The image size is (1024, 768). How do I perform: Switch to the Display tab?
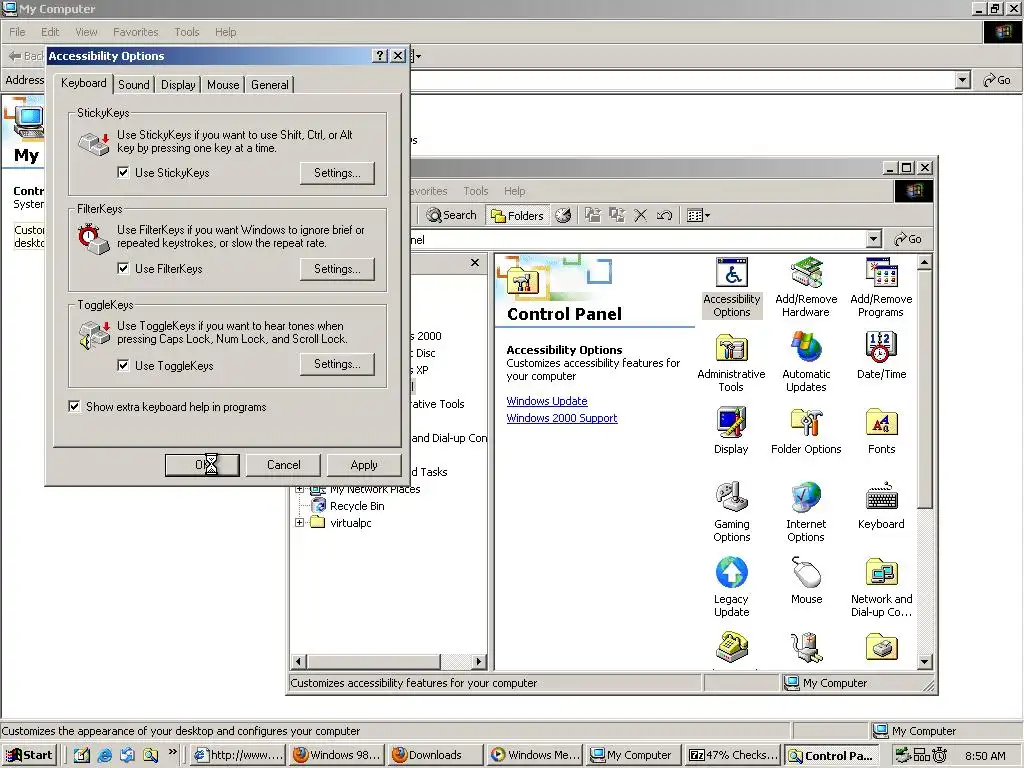[178, 85]
